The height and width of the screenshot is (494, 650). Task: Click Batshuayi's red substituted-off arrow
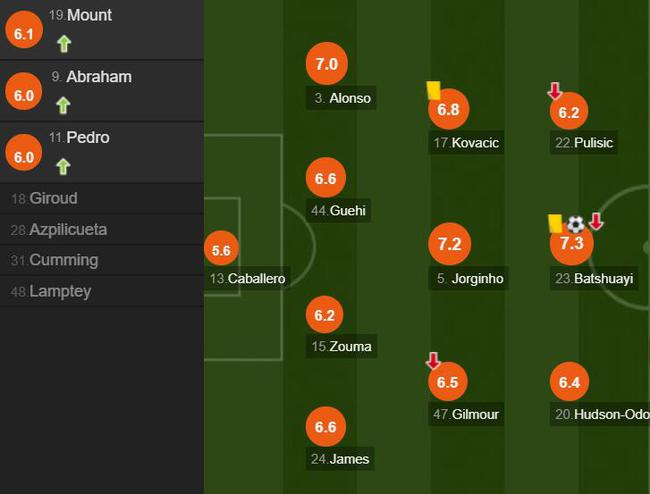[x=596, y=221]
